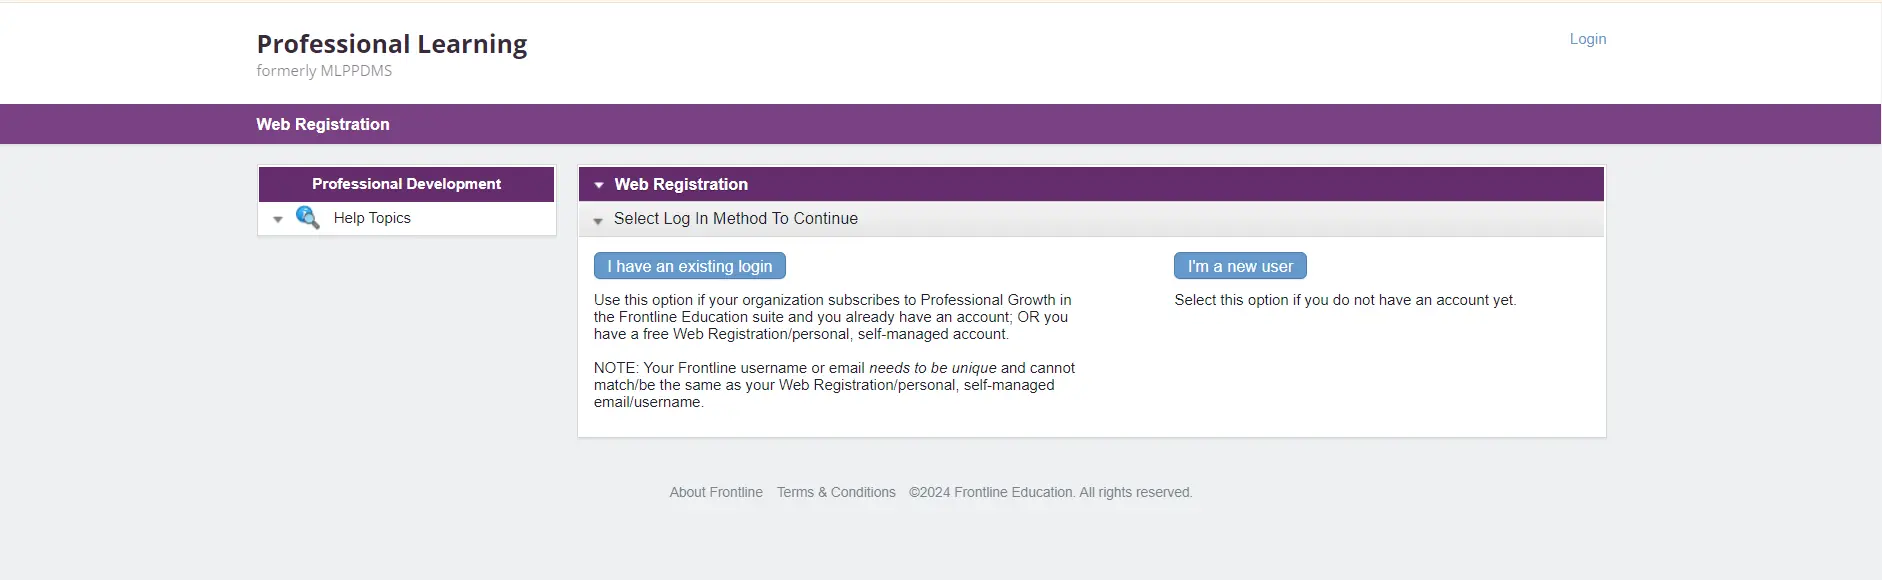Click the existing login description paragraph

(x=833, y=317)
